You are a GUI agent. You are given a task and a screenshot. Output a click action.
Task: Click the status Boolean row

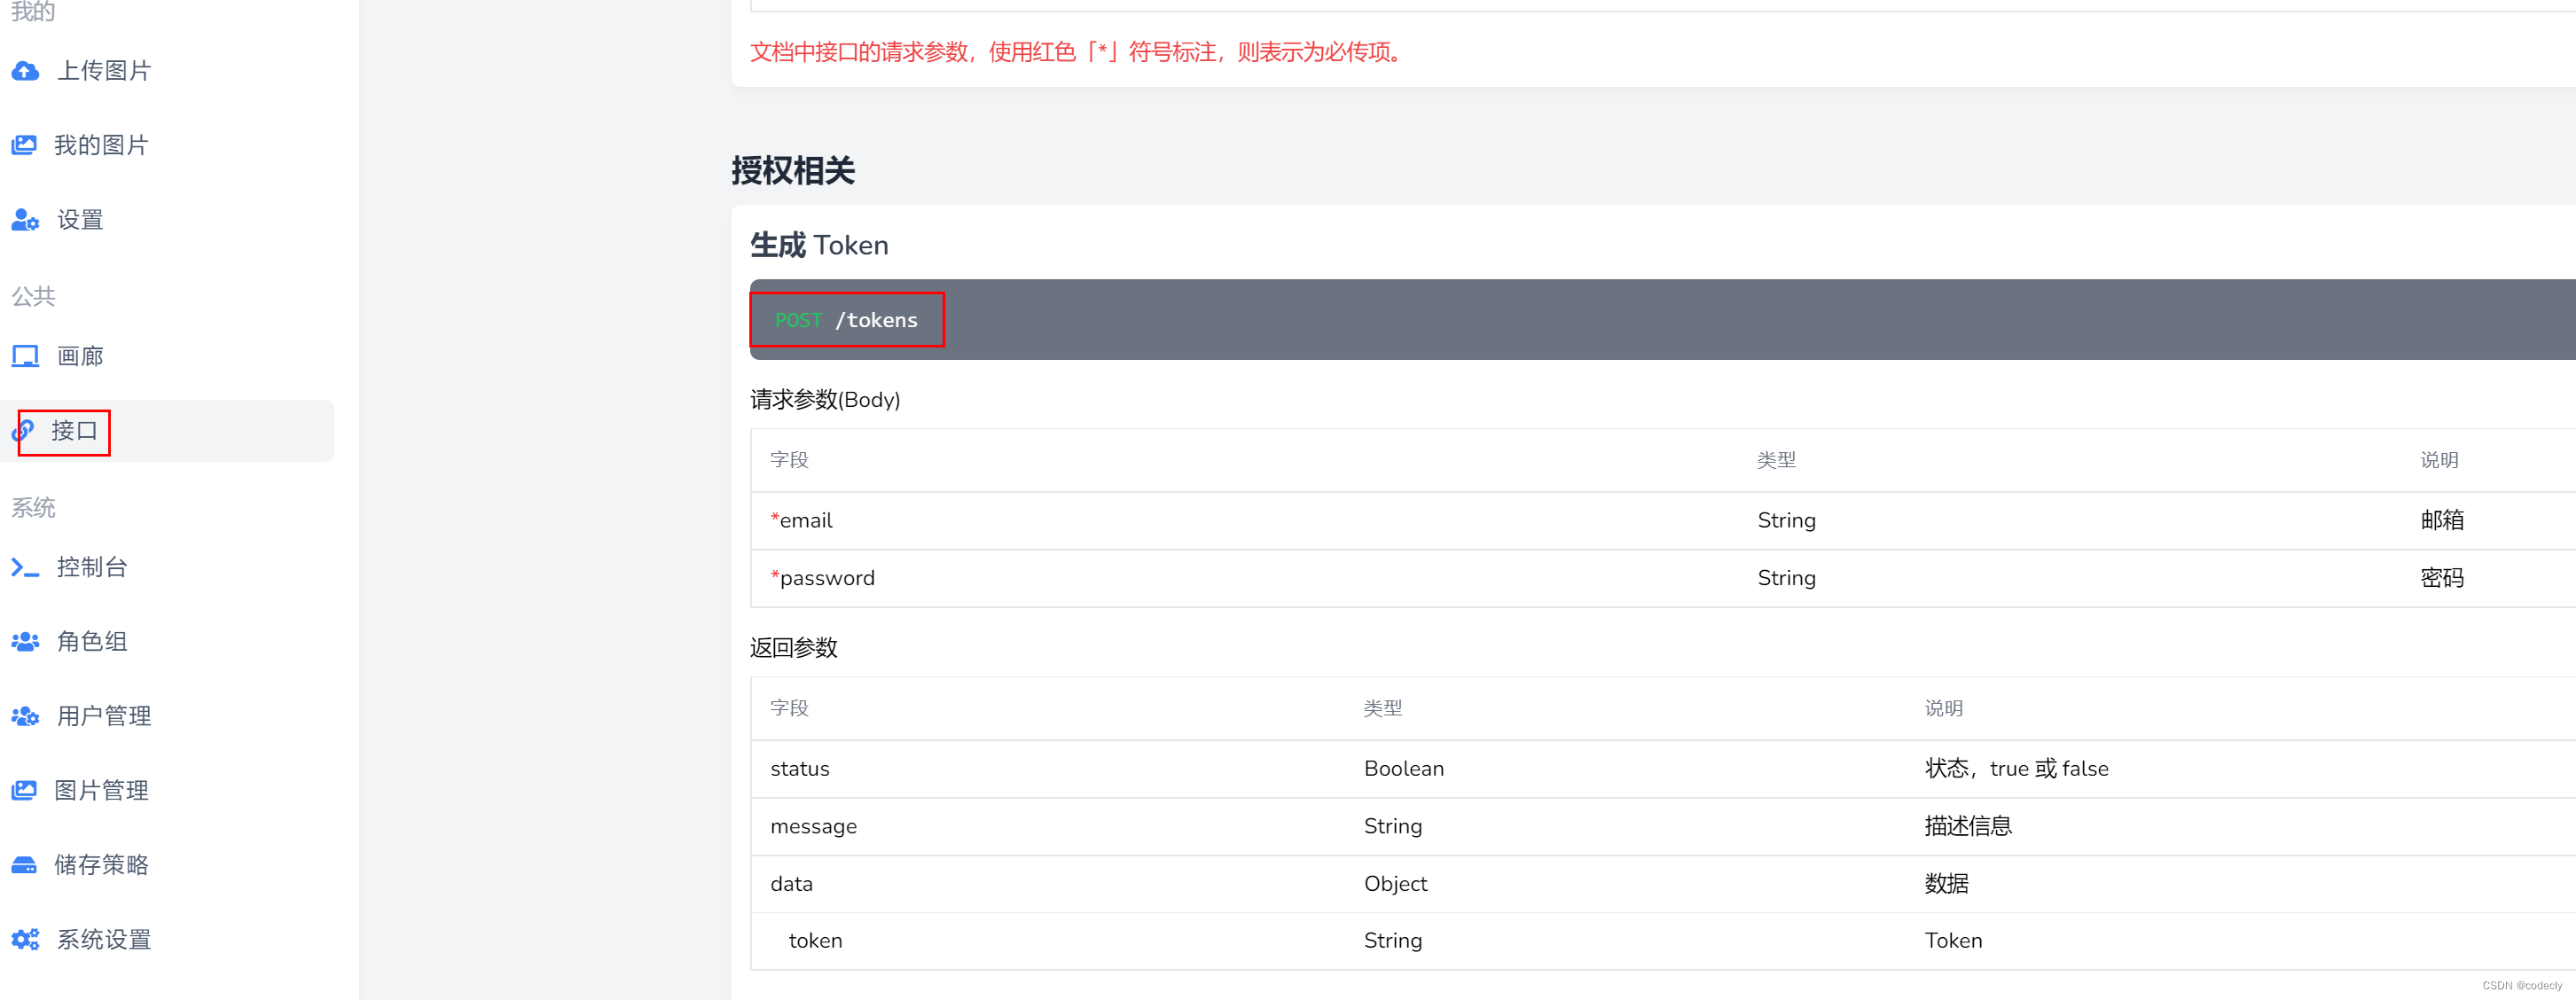(x=799, y=768)
